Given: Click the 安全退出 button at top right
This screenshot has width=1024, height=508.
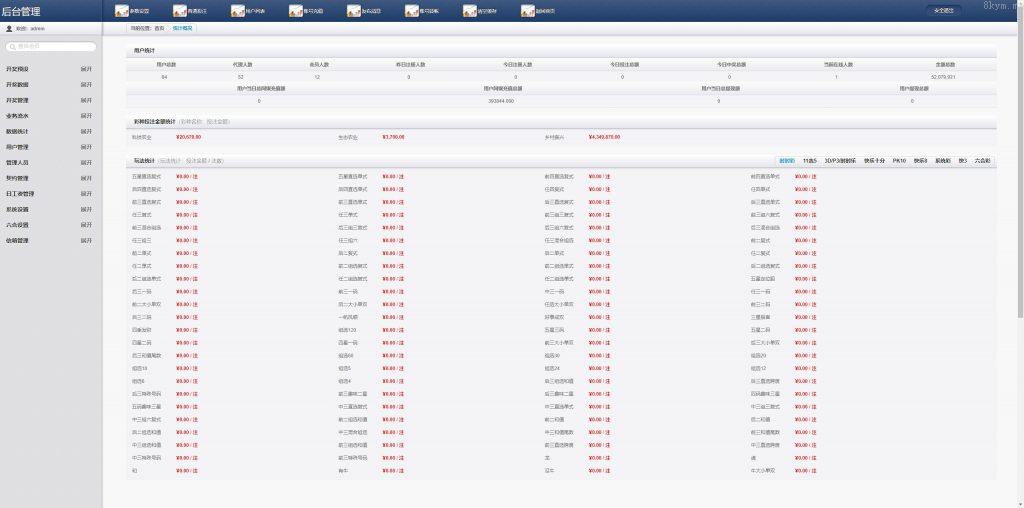Looking at the screenshot, I should click(x=943, y=11).
